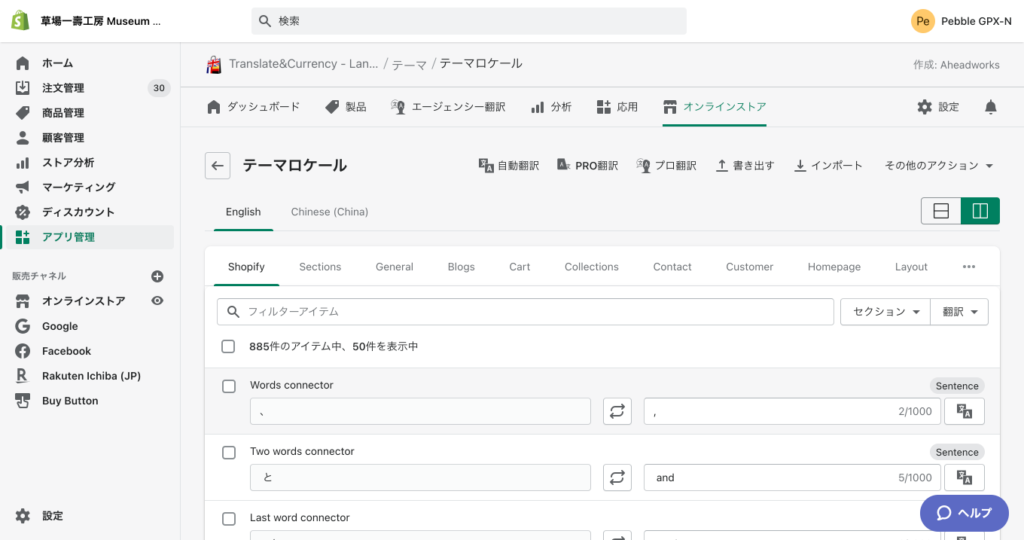Image resolution: width=1024 pixels, height=540 pixels.
Task: Click the ヘルプ help button
Action: 963,513
